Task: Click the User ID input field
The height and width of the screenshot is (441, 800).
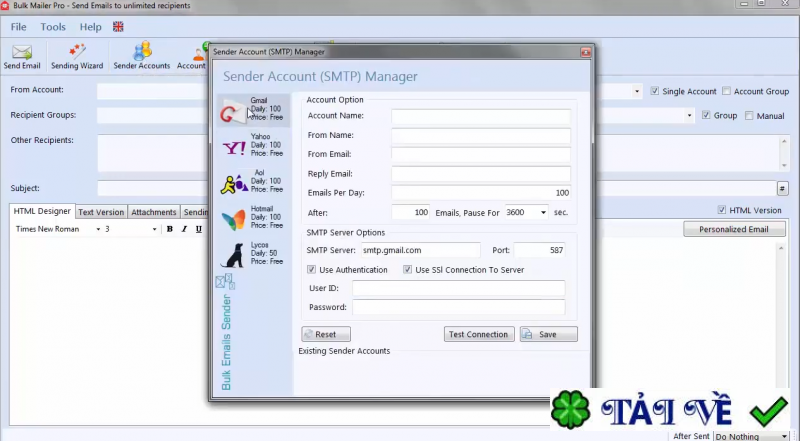Action: [459, 288]
